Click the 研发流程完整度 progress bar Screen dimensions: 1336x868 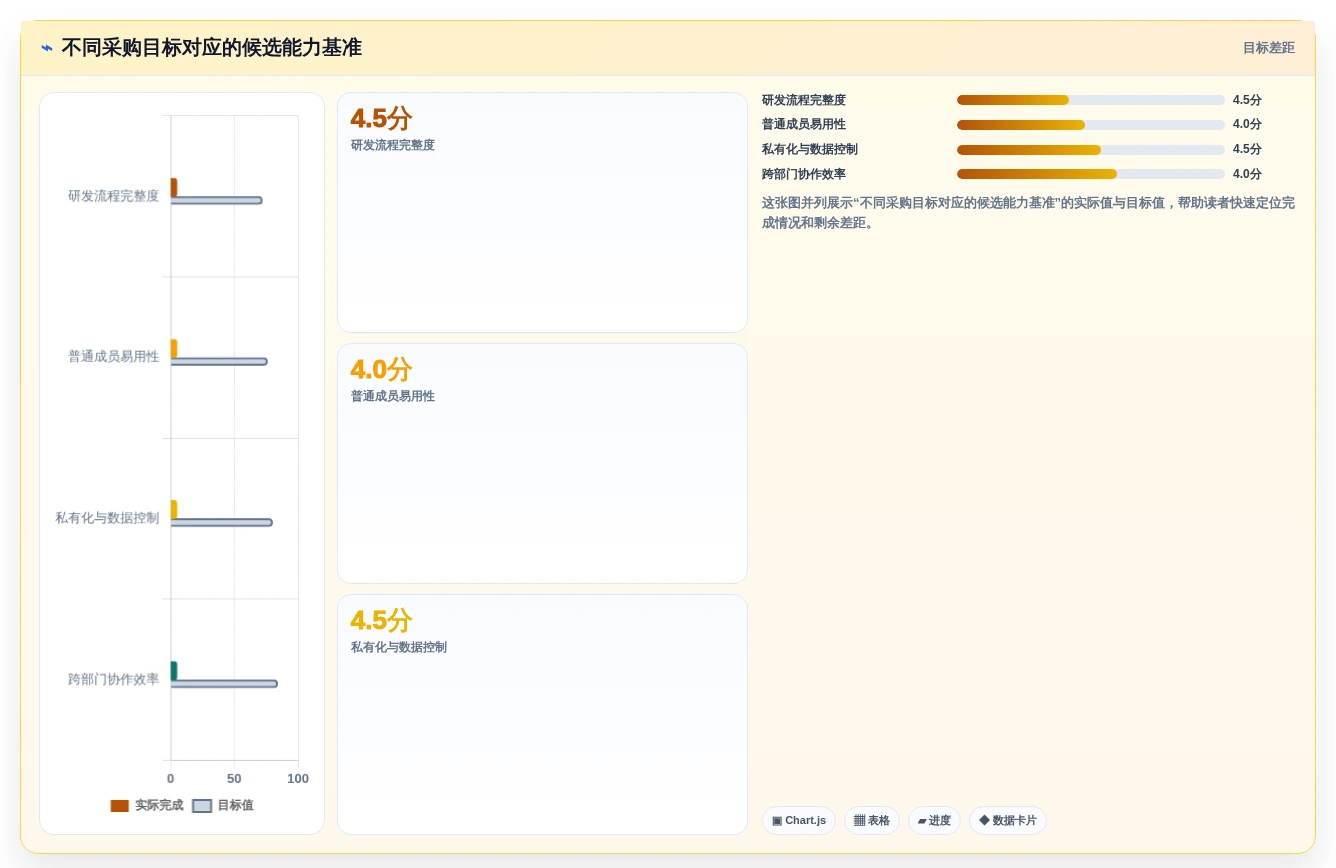coord(1090,100)
